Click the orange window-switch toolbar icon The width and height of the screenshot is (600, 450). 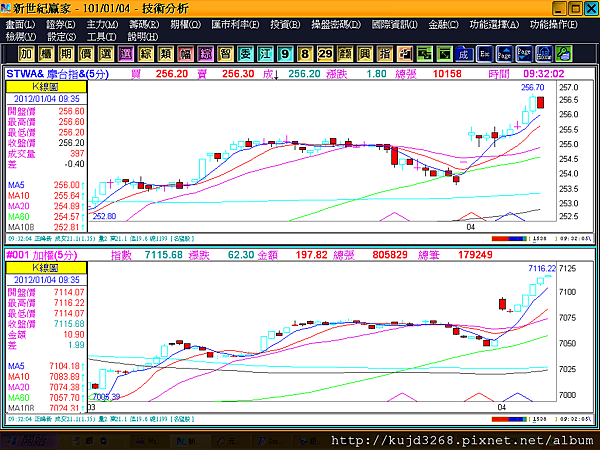405,54
